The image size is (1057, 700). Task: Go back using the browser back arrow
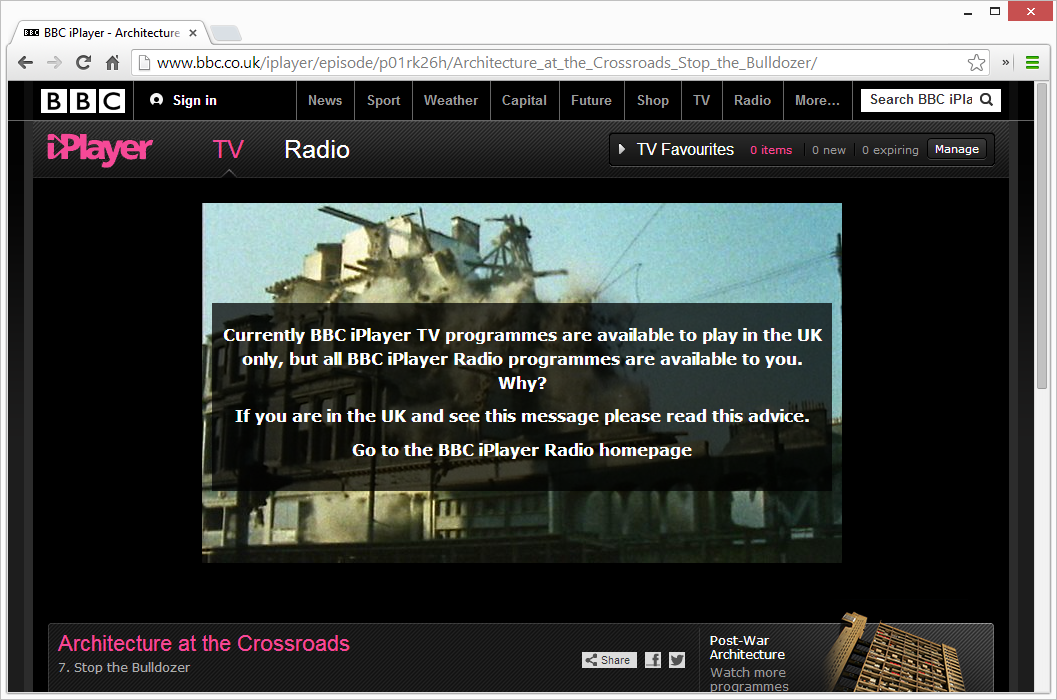pyautogui.click(x=26, y=63)
